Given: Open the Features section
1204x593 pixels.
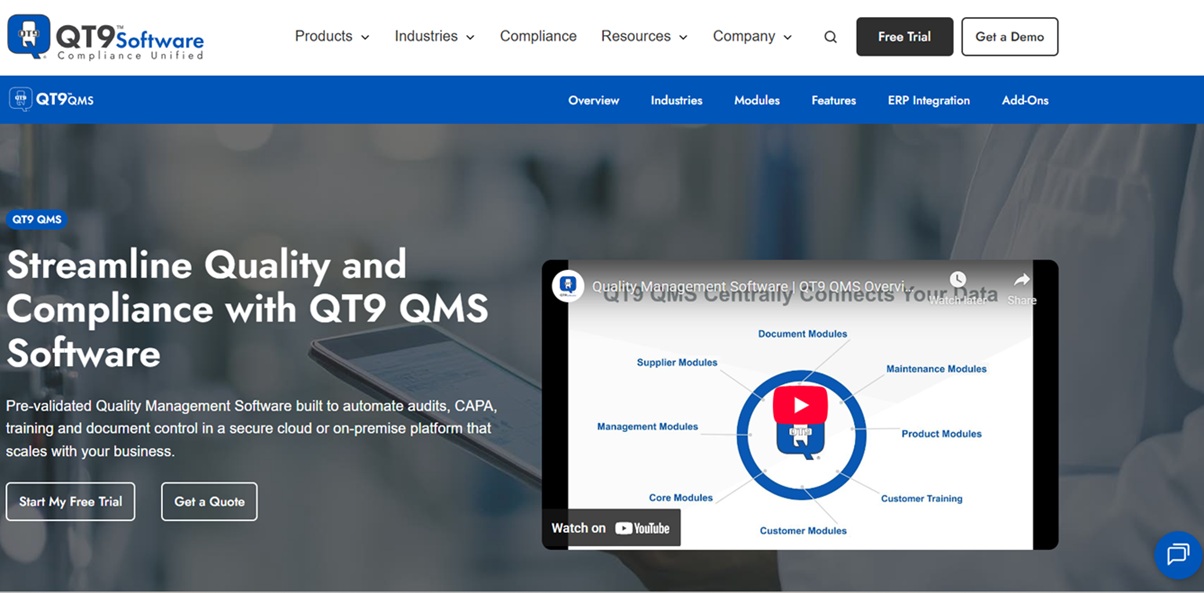Looking at the screenshot, I should tap(834, 100).
